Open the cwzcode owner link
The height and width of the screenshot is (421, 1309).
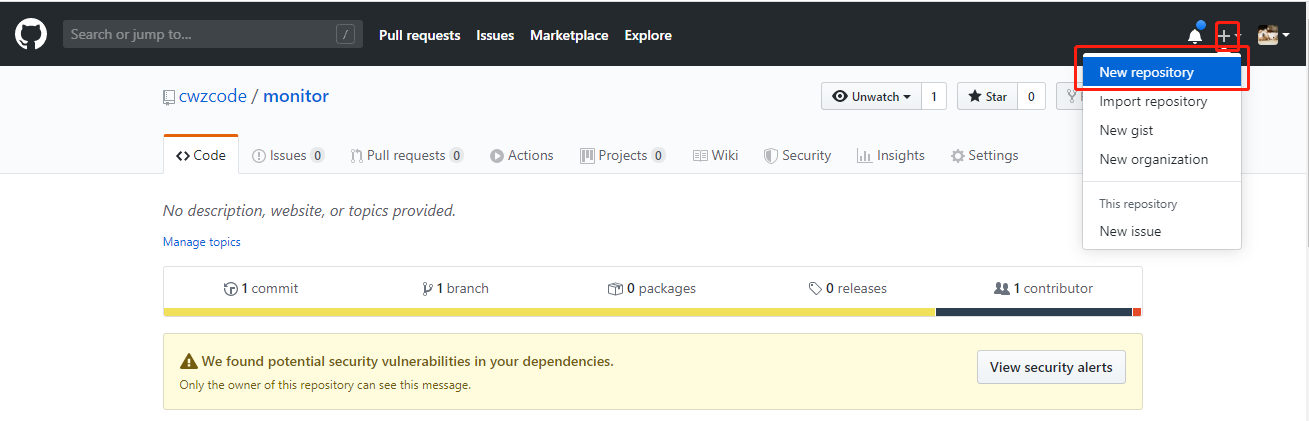213,96
